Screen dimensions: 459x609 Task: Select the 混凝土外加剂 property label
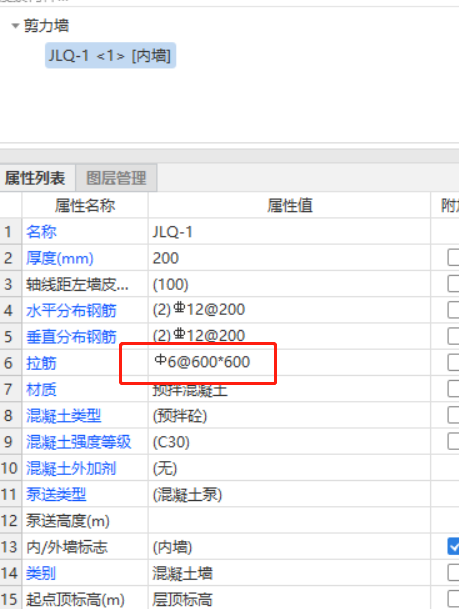pos(71,468)
